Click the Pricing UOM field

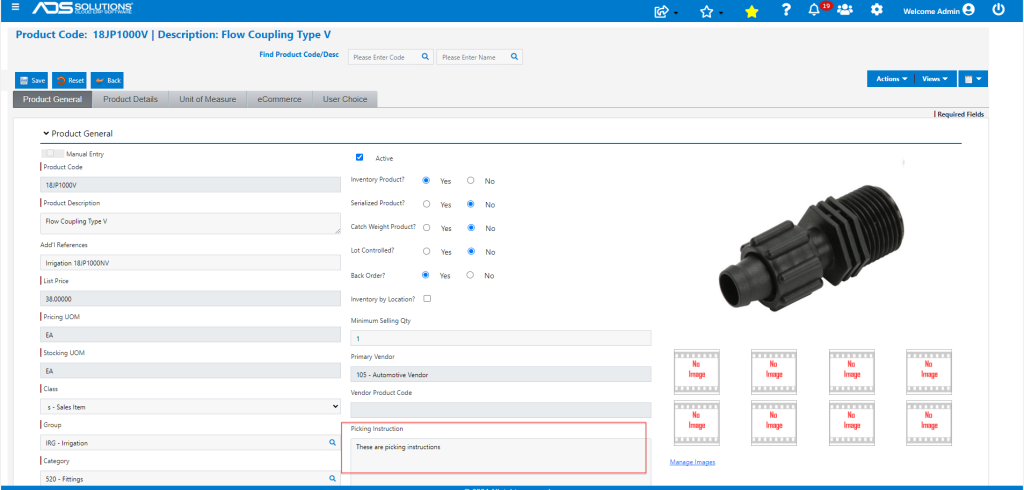(x=191, y=335)
